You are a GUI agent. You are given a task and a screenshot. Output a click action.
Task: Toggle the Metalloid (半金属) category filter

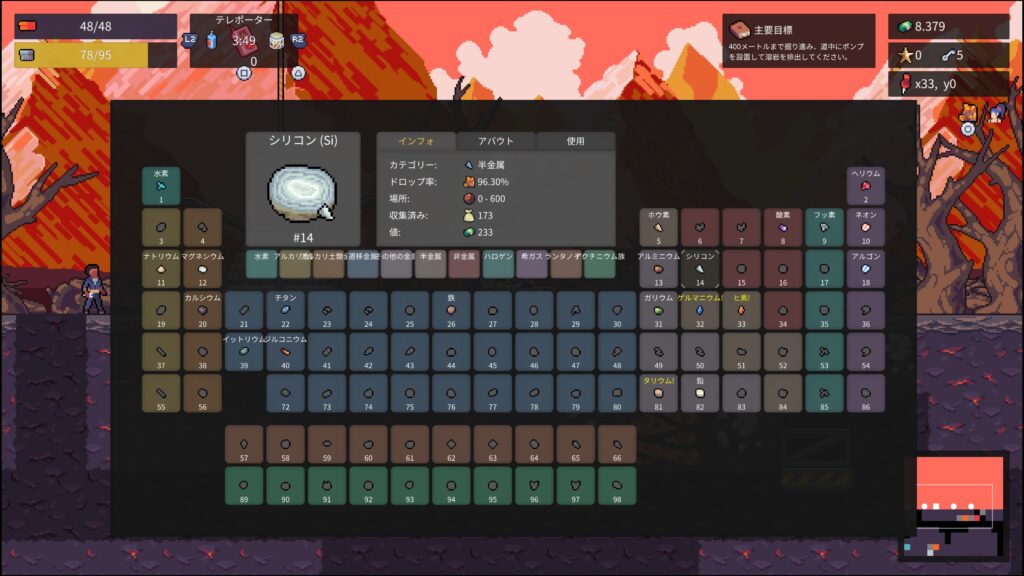tap(430, 264)
